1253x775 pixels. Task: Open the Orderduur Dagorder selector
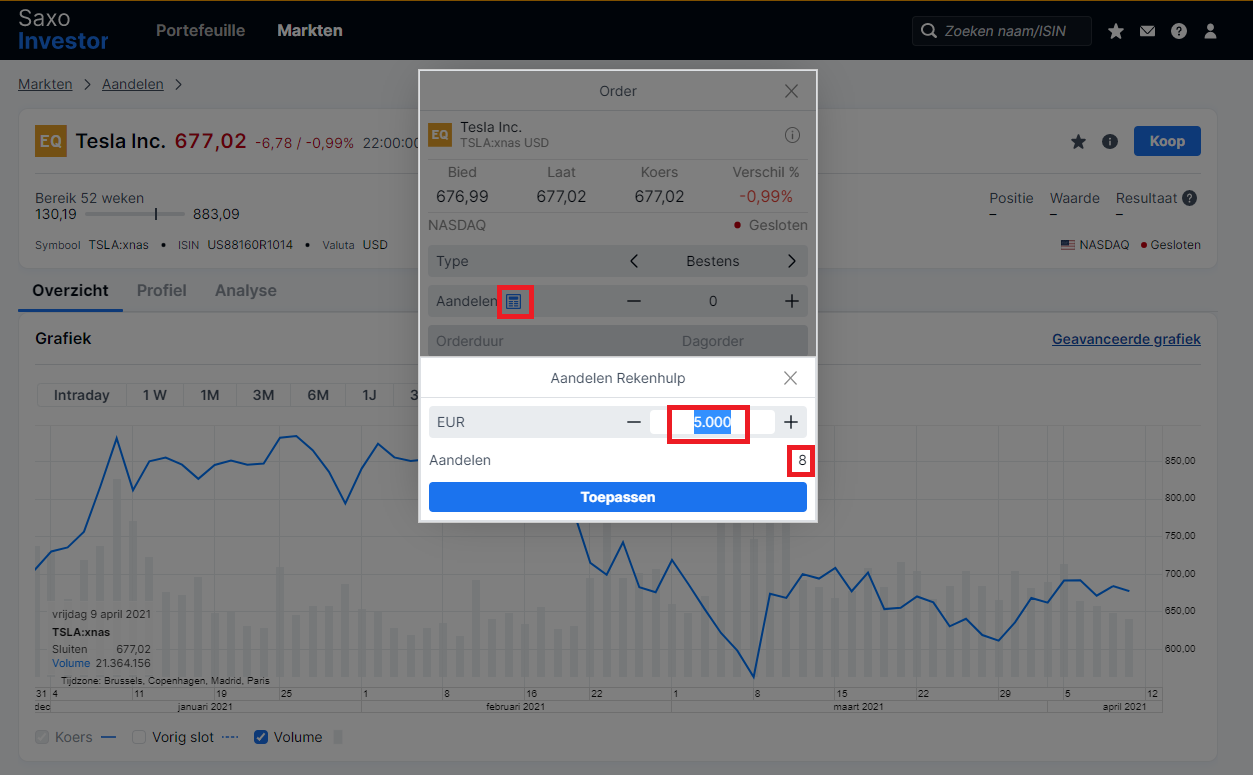tap(617, 341)
